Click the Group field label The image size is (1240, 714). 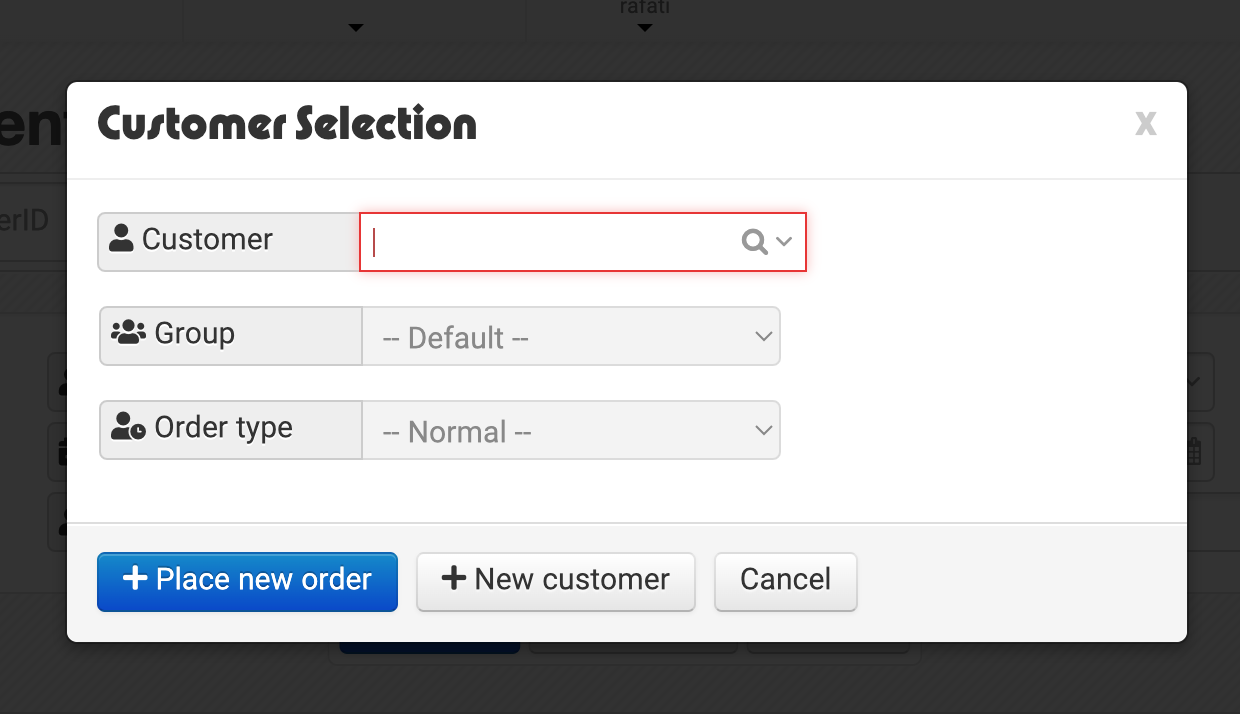[194, 333]
